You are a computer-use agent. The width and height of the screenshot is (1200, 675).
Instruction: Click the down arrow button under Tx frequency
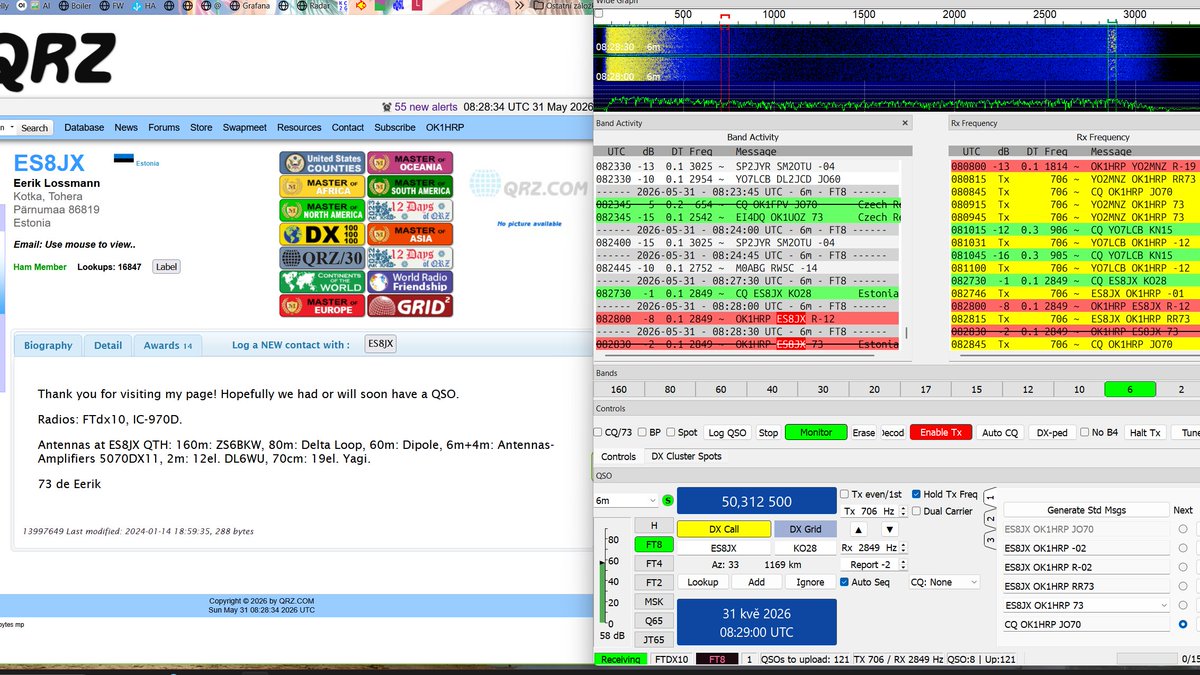pos(889,529)
